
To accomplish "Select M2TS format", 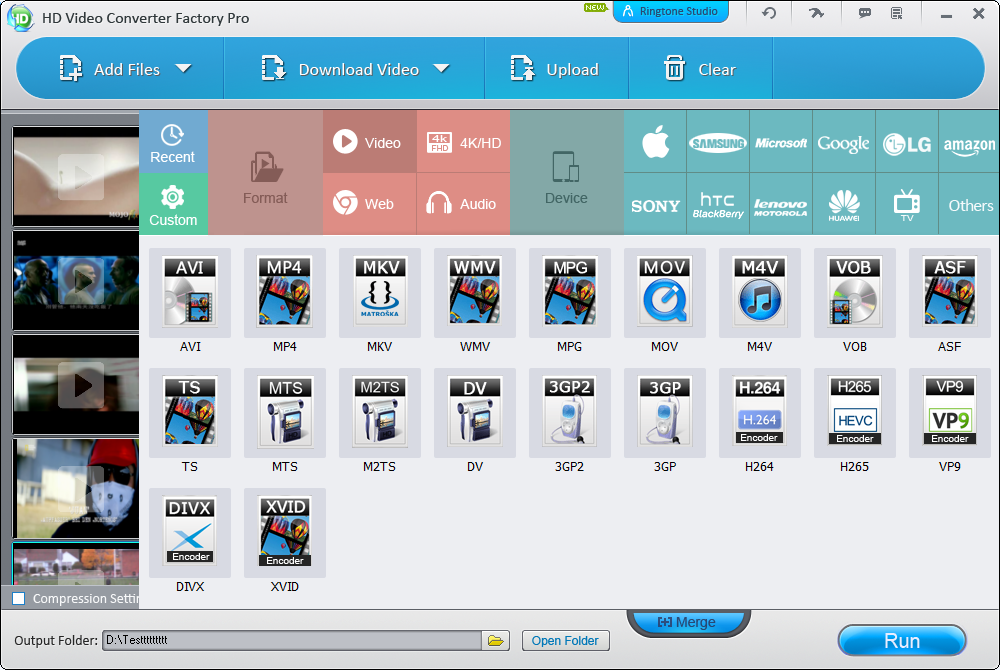I will click(379, 413).
